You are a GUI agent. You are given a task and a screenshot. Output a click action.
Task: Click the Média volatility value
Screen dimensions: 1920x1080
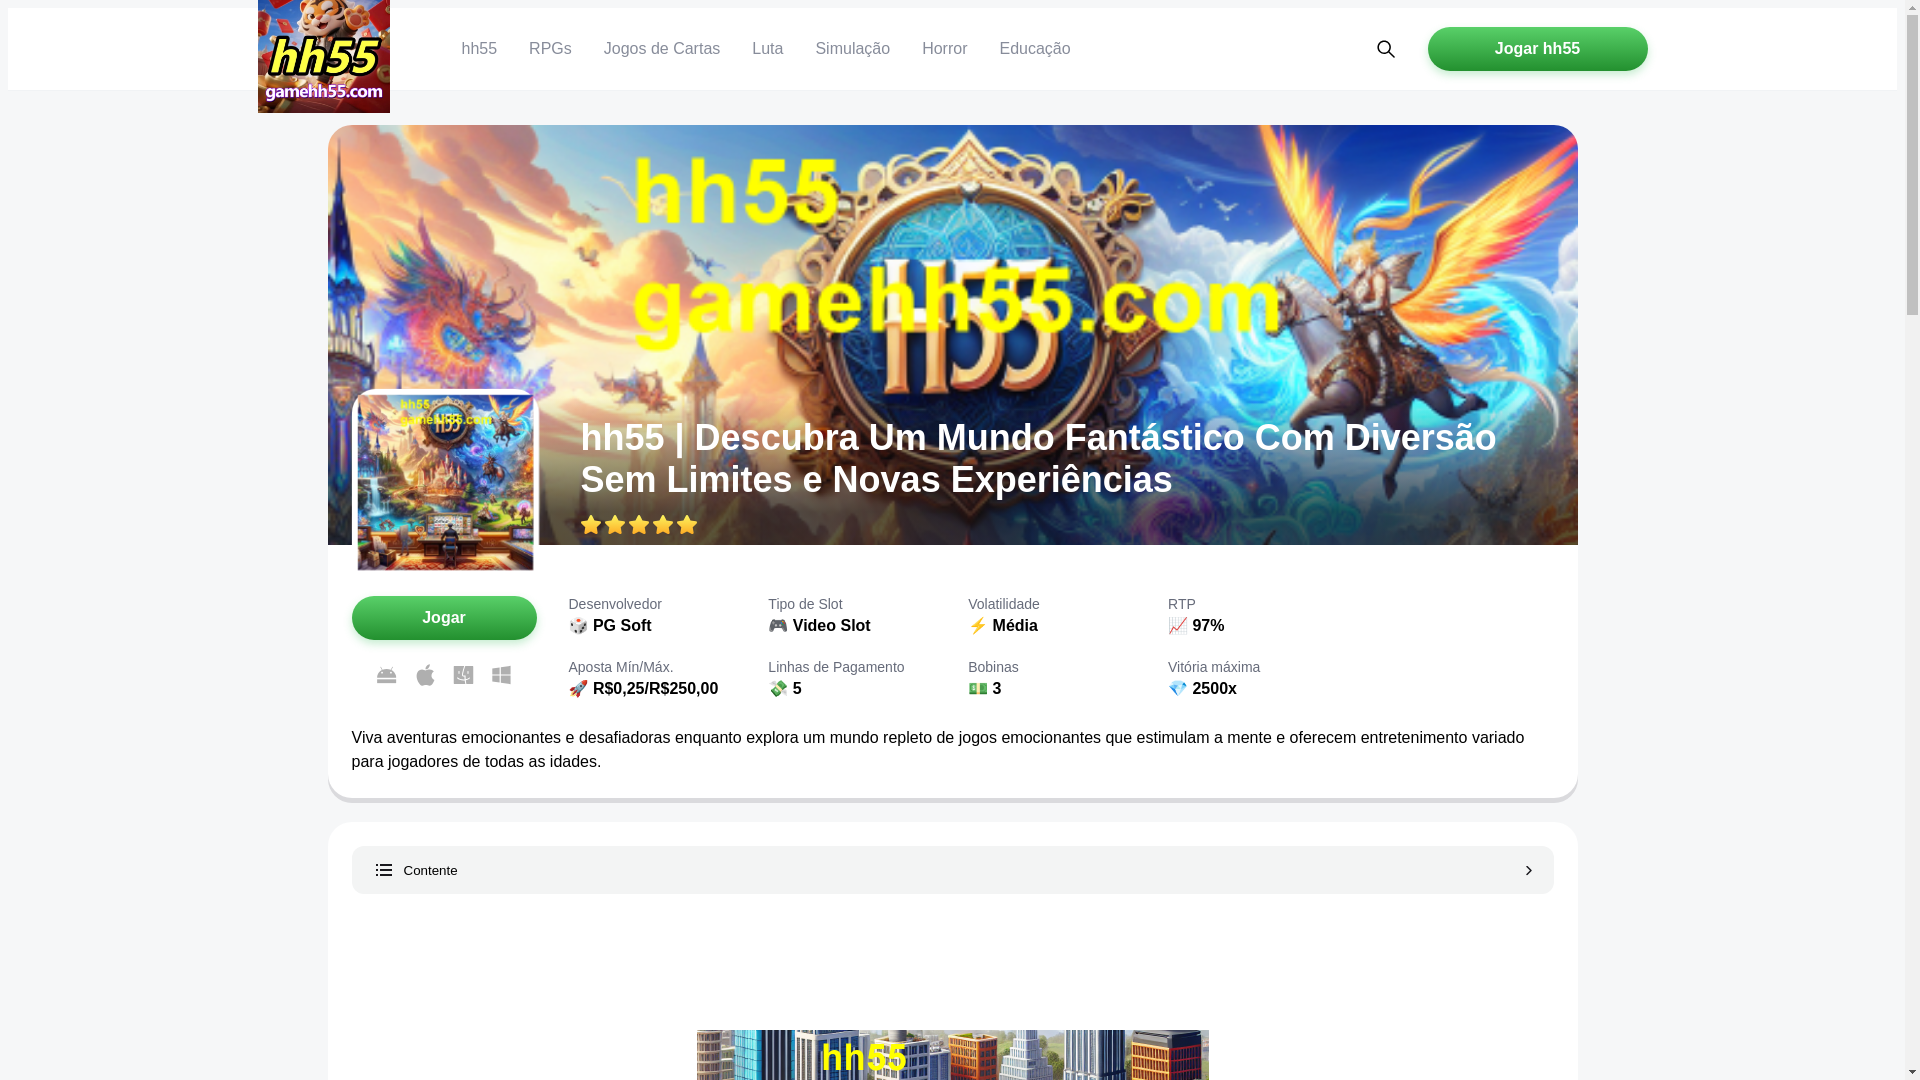[x=1015, y=626]
